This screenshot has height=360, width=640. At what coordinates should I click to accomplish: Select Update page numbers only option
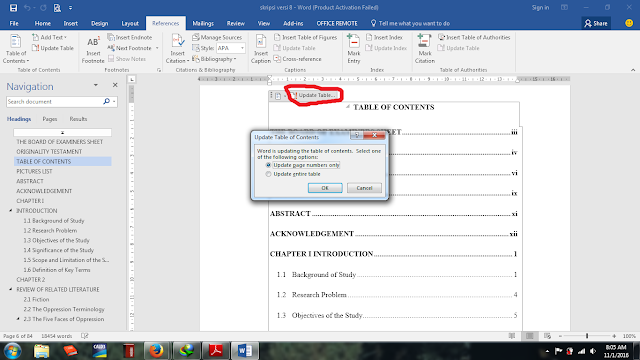point(302,165)
